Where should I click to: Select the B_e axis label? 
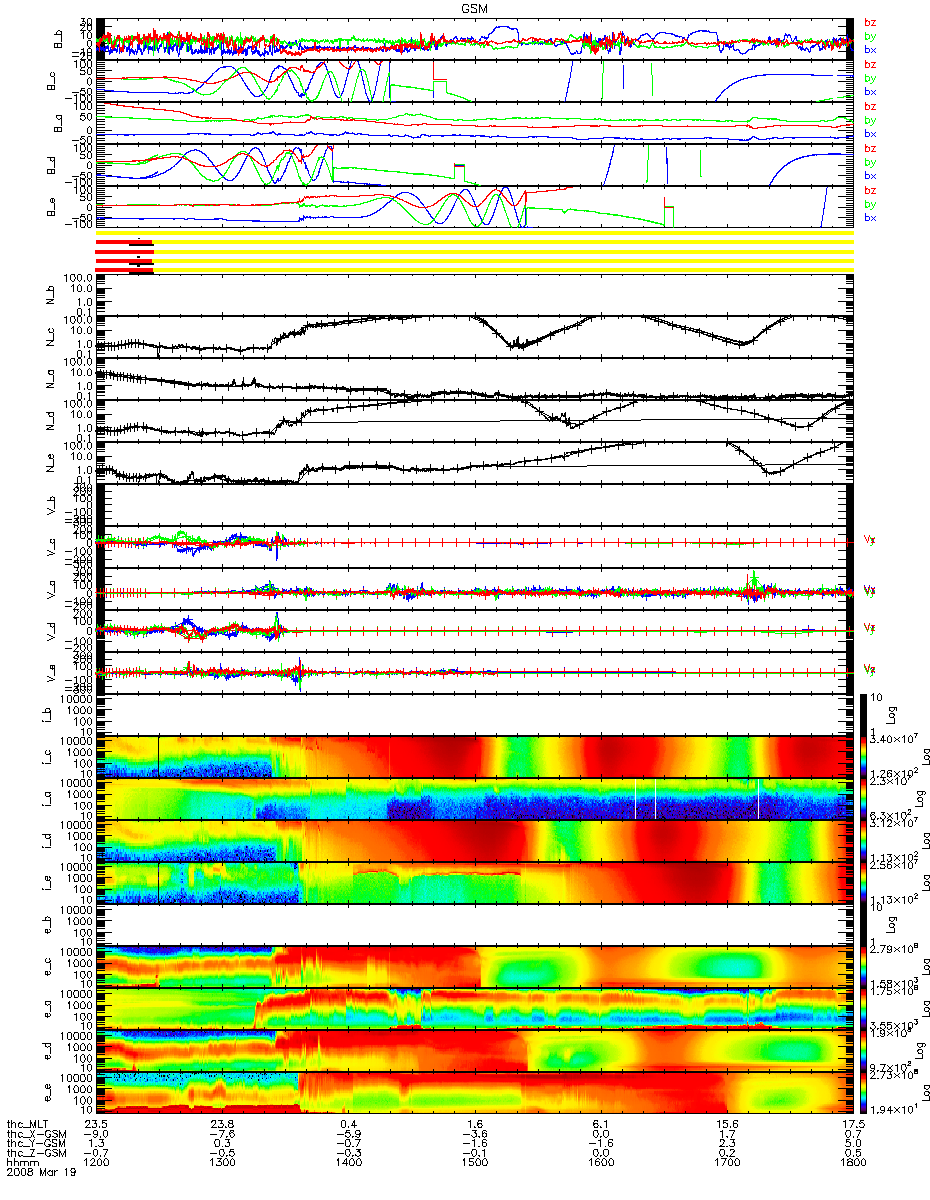[x=51, y=206]
